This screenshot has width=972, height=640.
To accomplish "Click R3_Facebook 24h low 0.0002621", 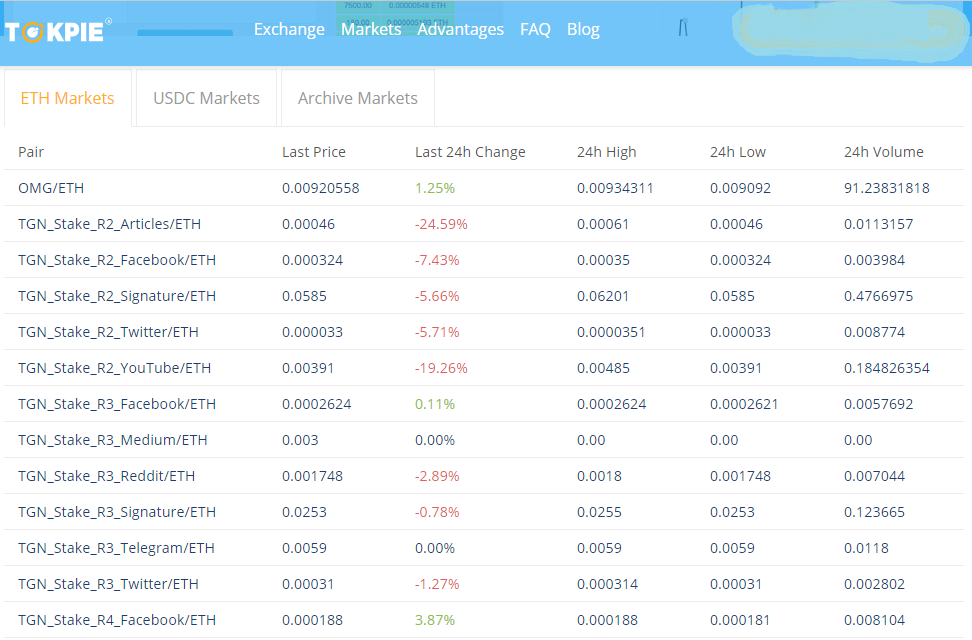I will point(744,404).
